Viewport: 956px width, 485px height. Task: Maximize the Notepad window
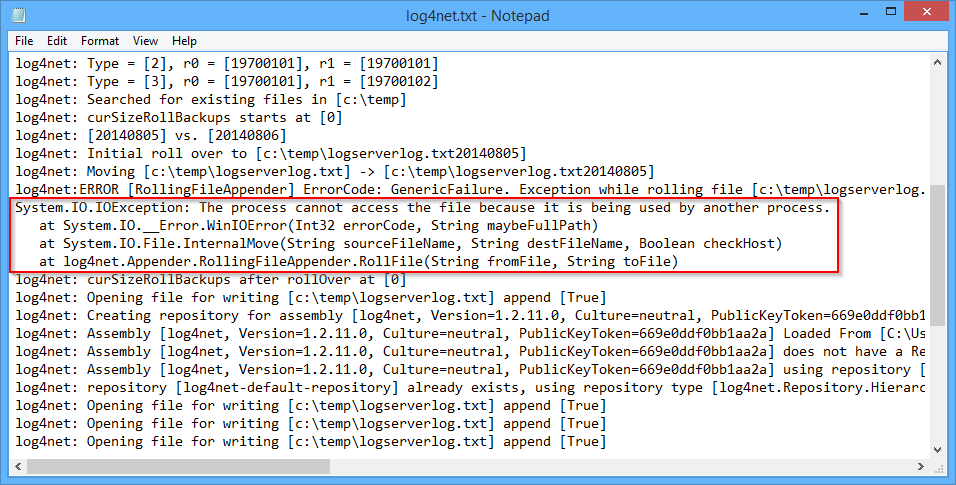(891, 12)
